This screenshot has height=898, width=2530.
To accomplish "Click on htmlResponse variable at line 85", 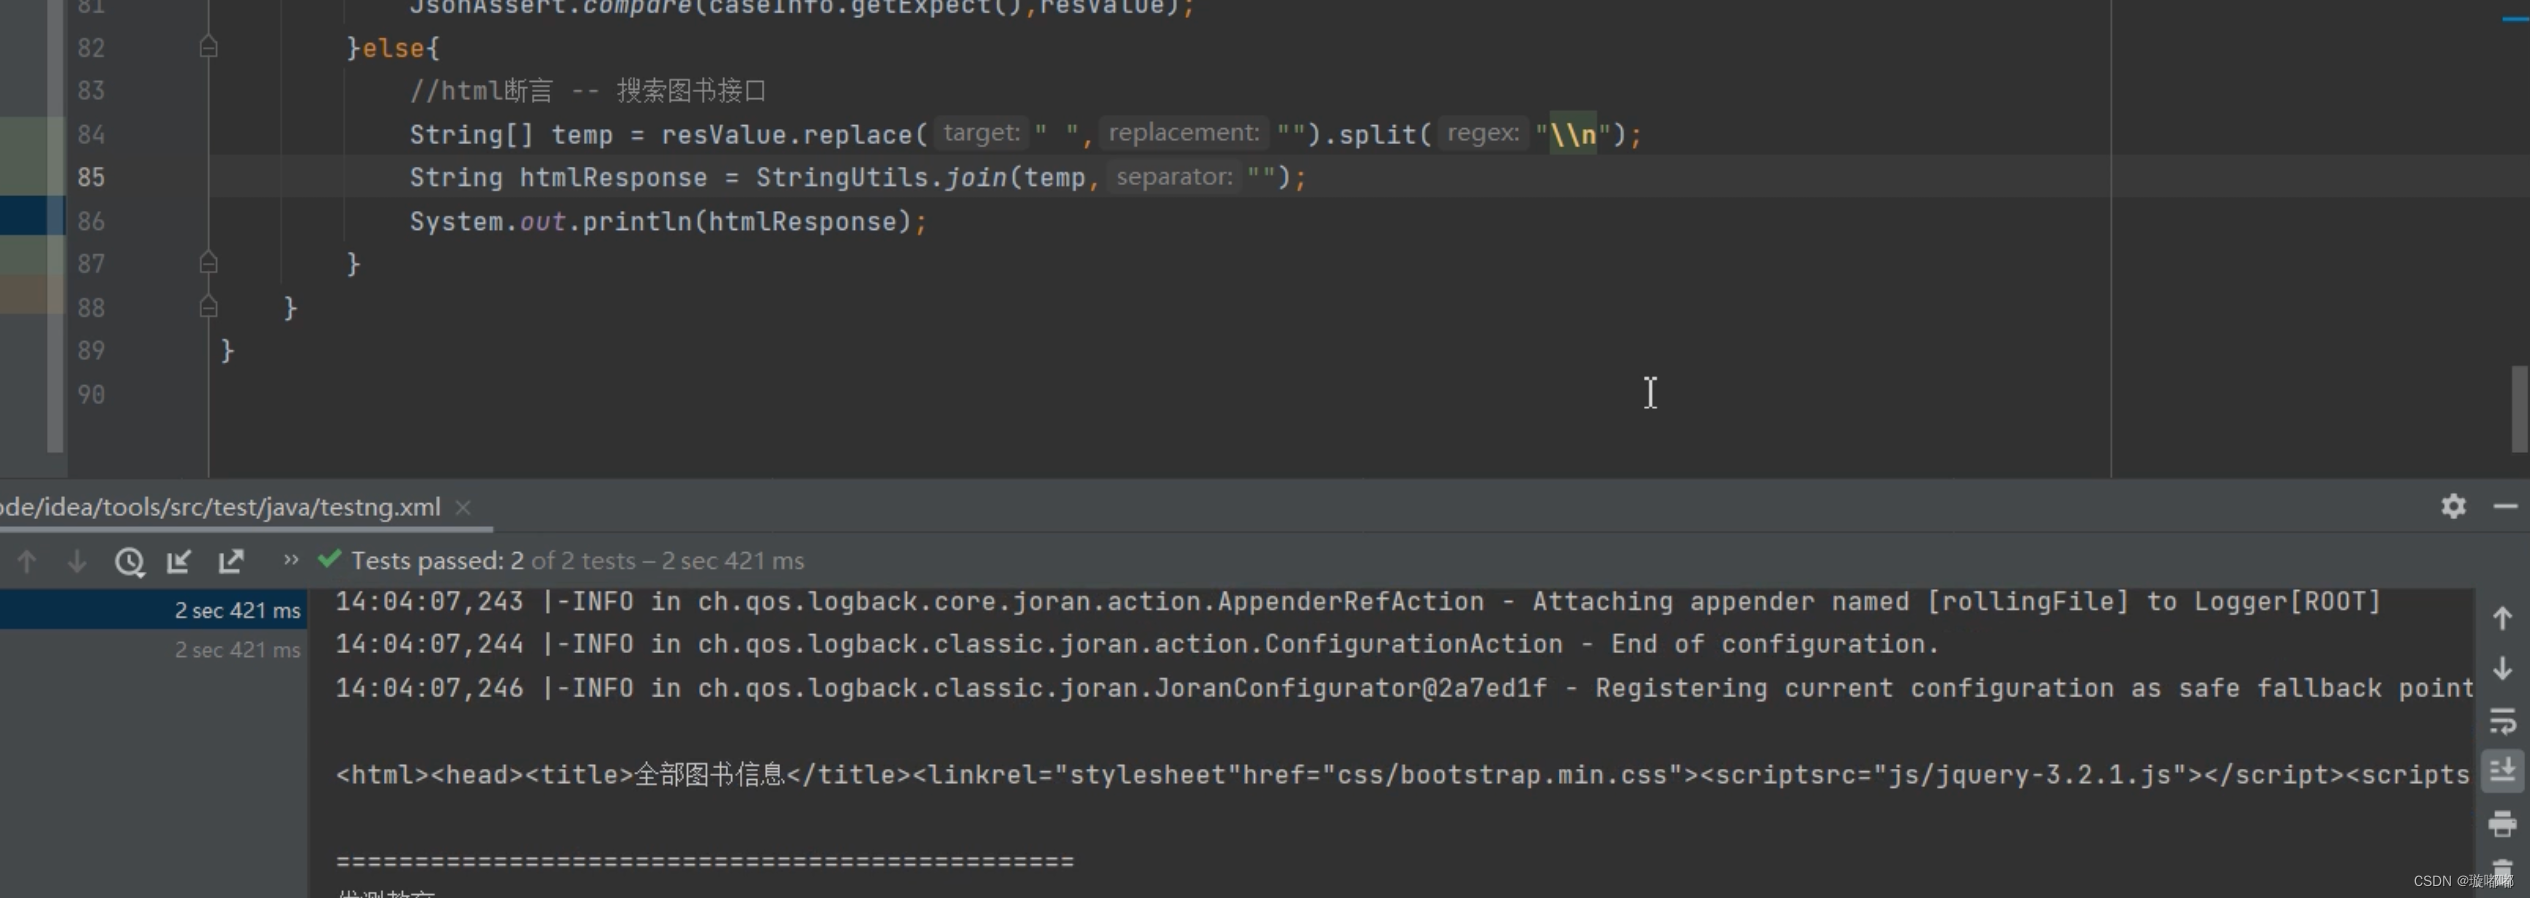I will click(x=613, y=177).
